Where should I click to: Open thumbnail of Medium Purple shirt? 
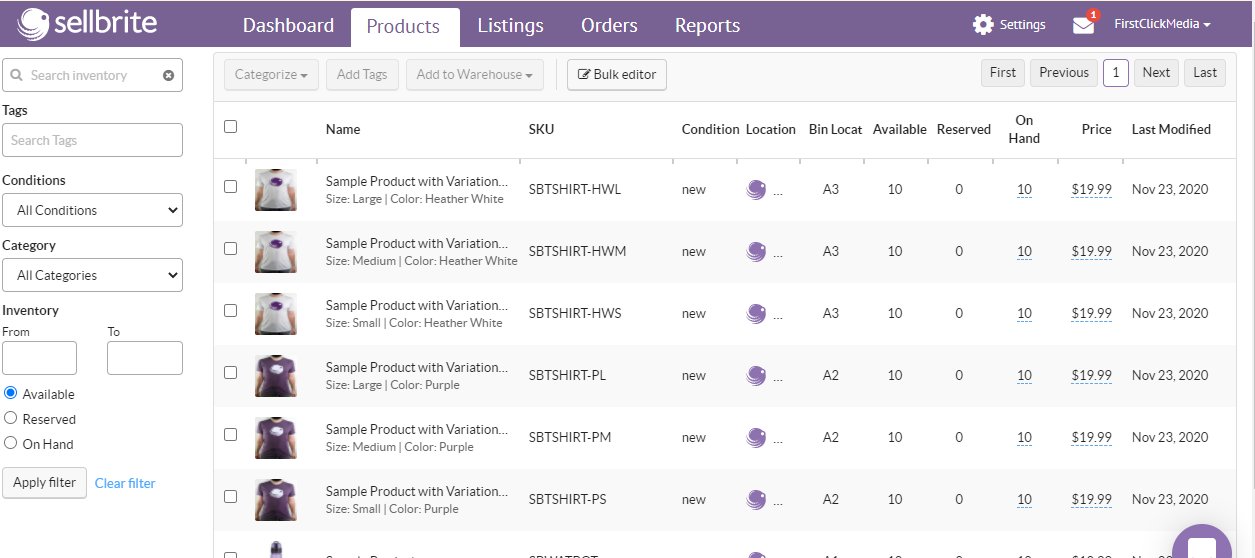(275, 437)
